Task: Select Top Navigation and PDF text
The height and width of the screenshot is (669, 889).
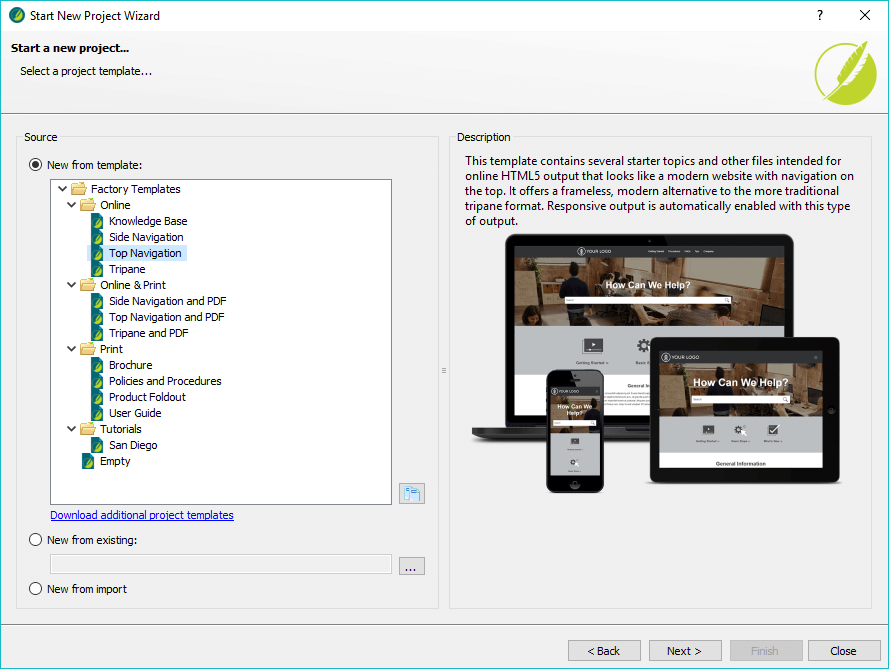Action: [x=167, y=317]
